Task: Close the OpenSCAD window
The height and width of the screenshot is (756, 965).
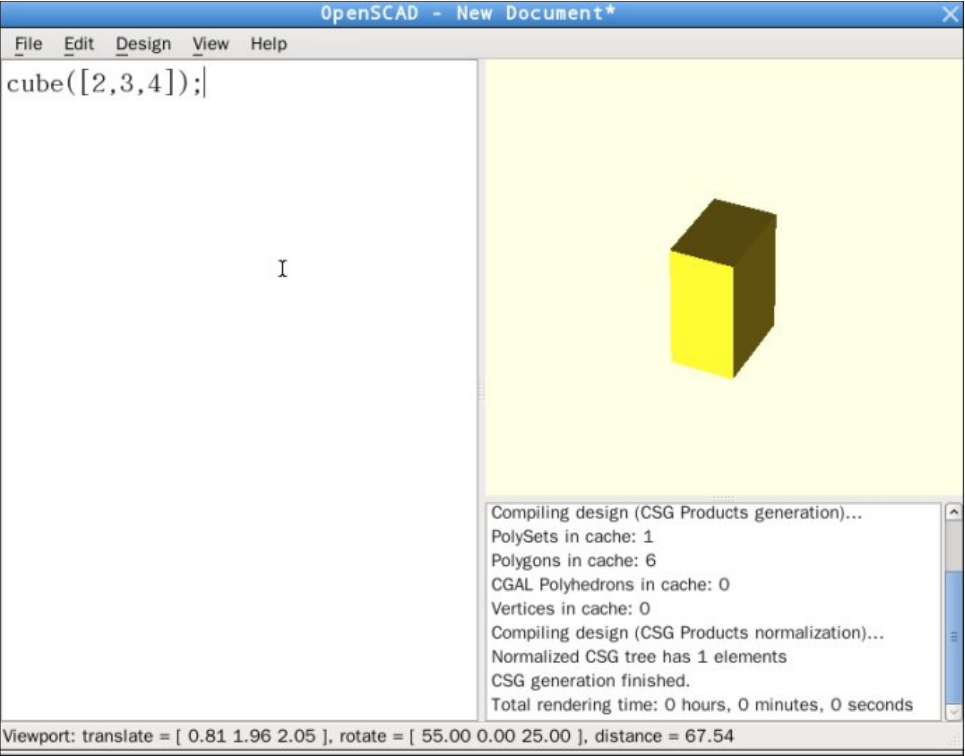Action: [950, 14]
